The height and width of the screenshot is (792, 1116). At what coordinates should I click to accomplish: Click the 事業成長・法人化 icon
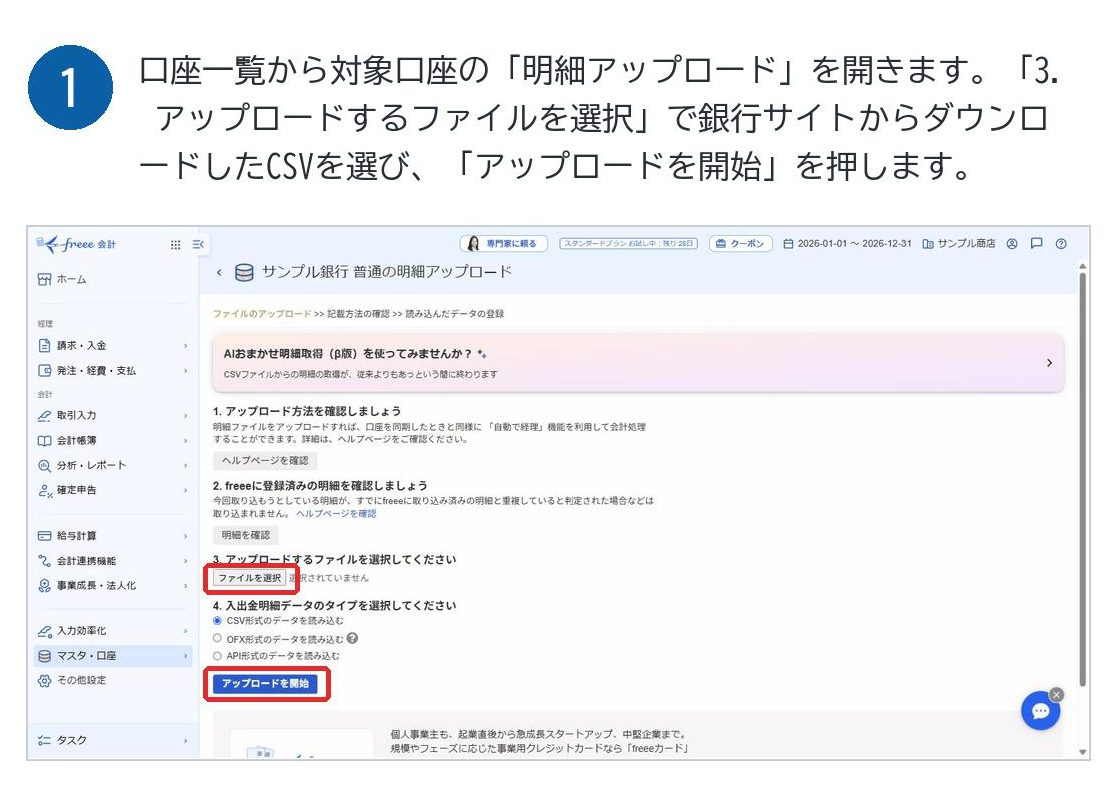[44, 586]
